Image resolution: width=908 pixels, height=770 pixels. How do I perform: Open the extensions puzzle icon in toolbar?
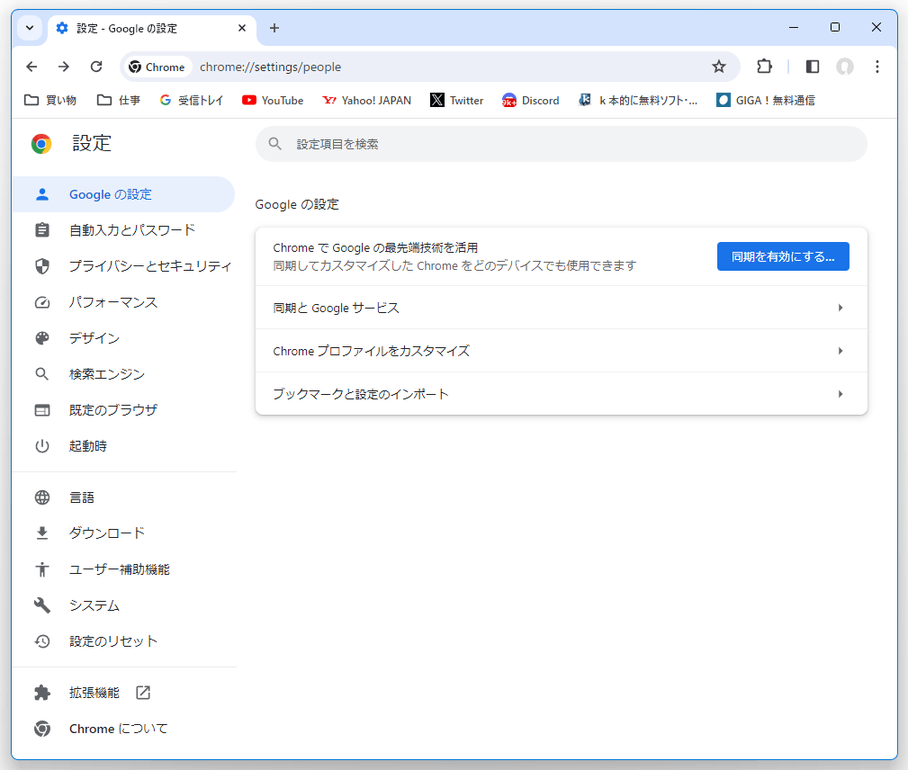tap(764, 67)
